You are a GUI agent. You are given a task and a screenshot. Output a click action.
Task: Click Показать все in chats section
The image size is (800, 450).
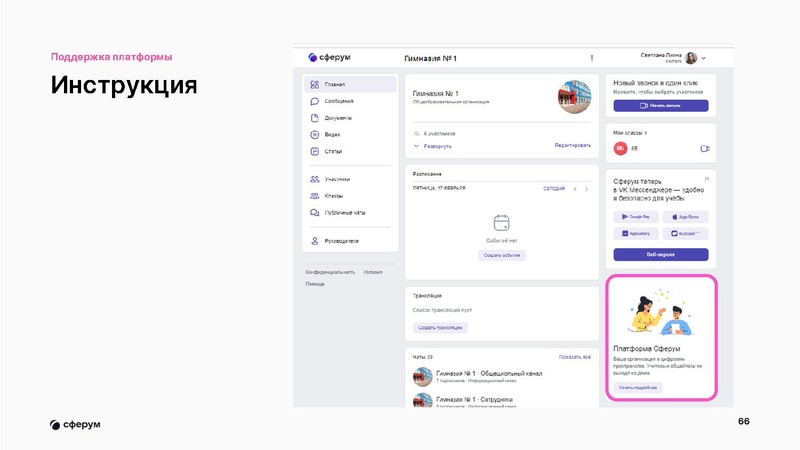tap(575, 357)
